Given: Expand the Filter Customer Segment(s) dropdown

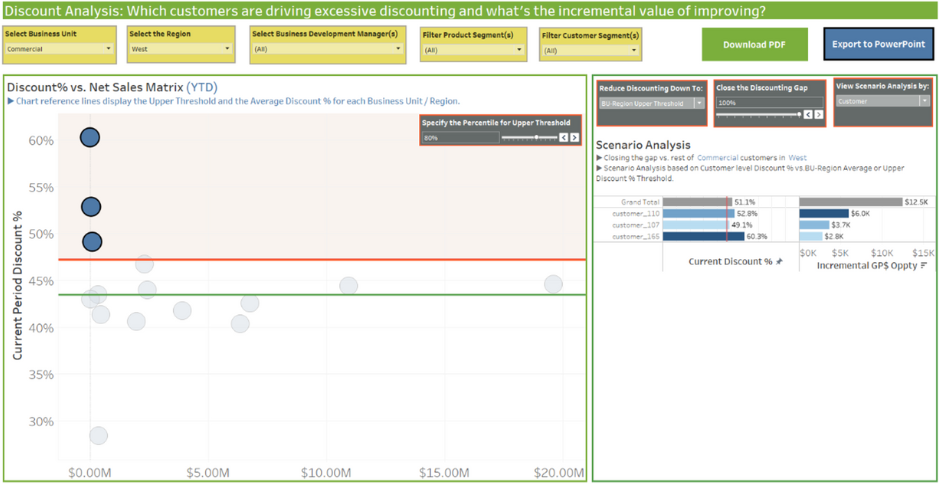Looking at the screenshot, I should pyautogui.click(x=589, y=49).
